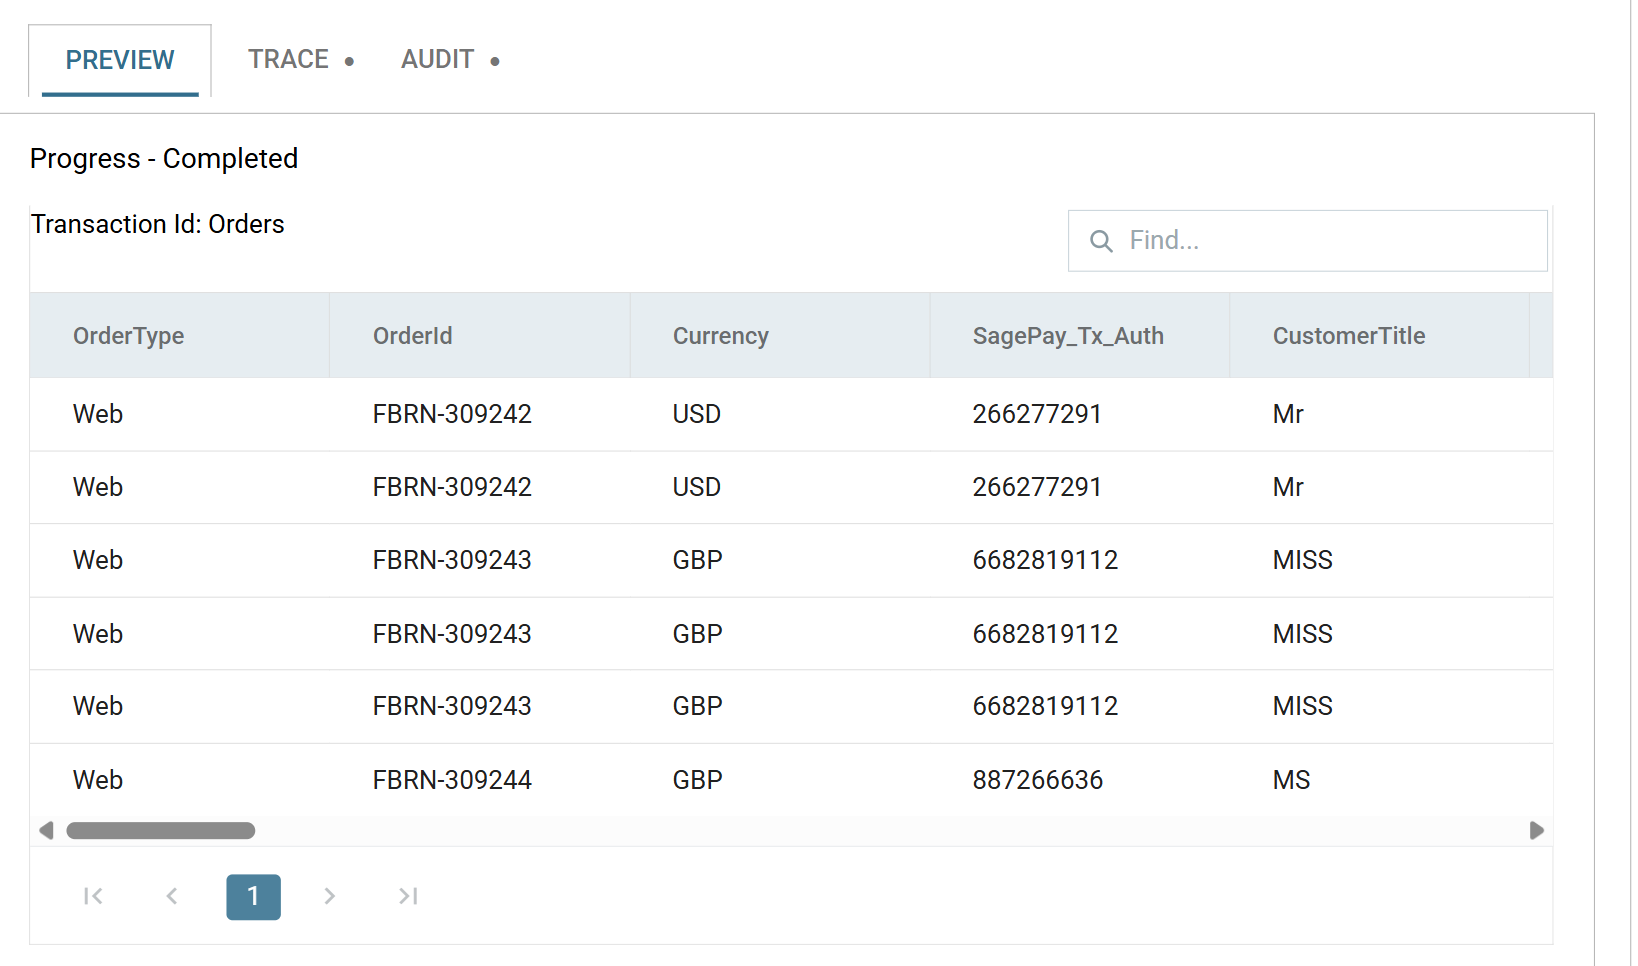Go to next page arrow
Screen dimensions: 1638x966
330,896
